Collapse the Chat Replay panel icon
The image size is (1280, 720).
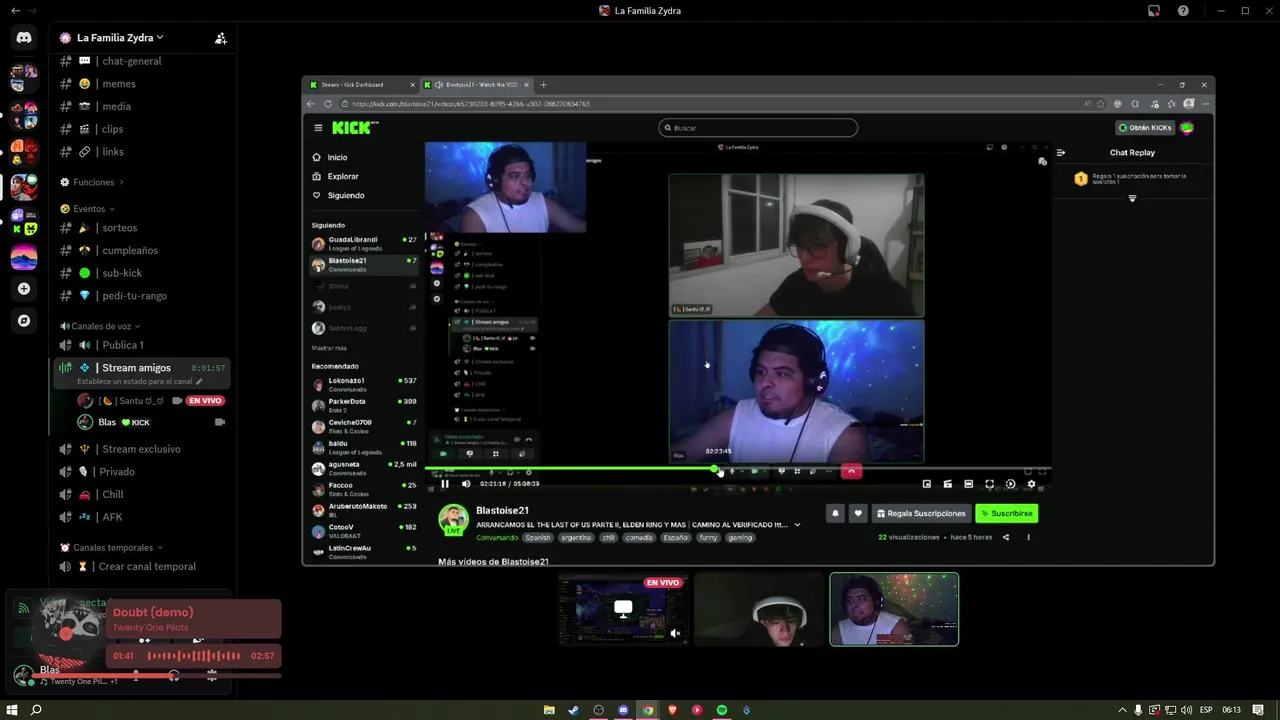(x=1061, y=153)
